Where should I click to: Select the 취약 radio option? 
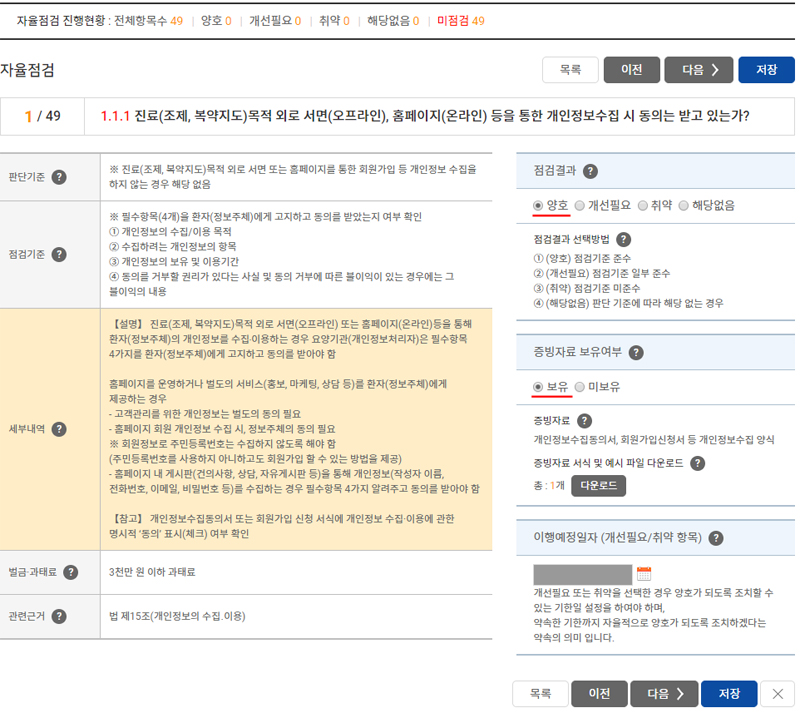point(643,205)
